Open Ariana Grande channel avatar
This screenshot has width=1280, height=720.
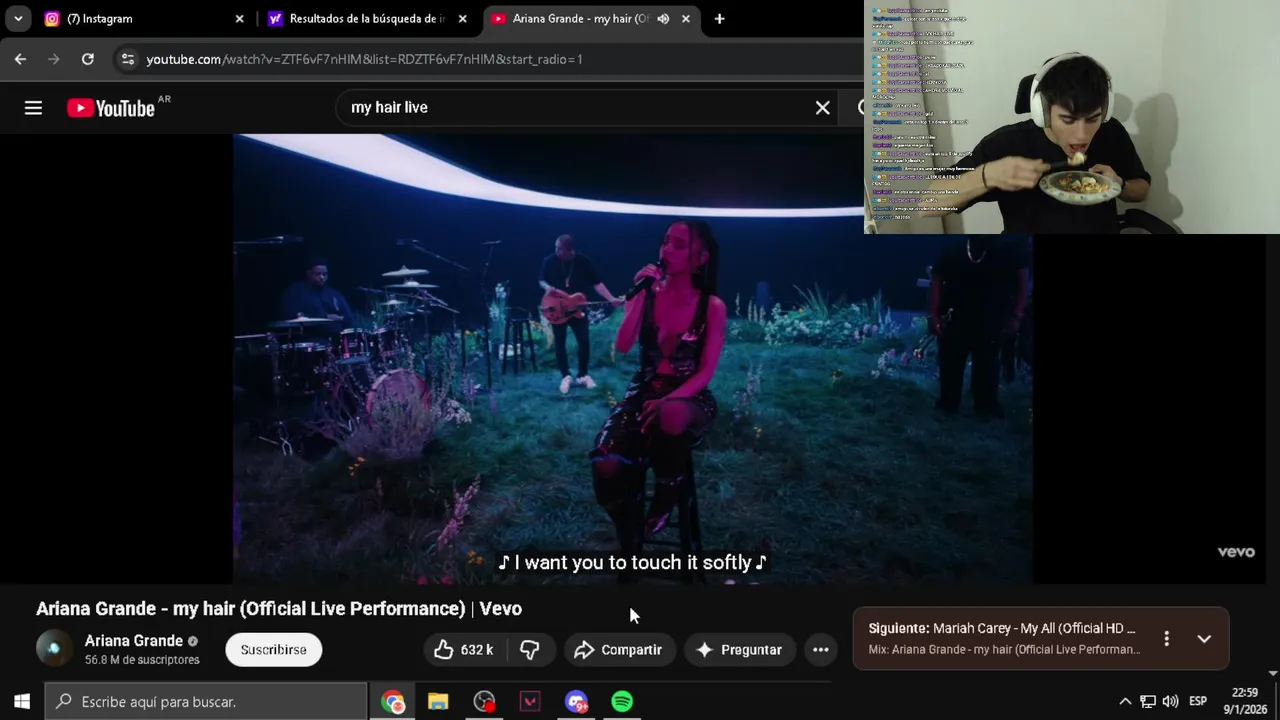[54, 649]
